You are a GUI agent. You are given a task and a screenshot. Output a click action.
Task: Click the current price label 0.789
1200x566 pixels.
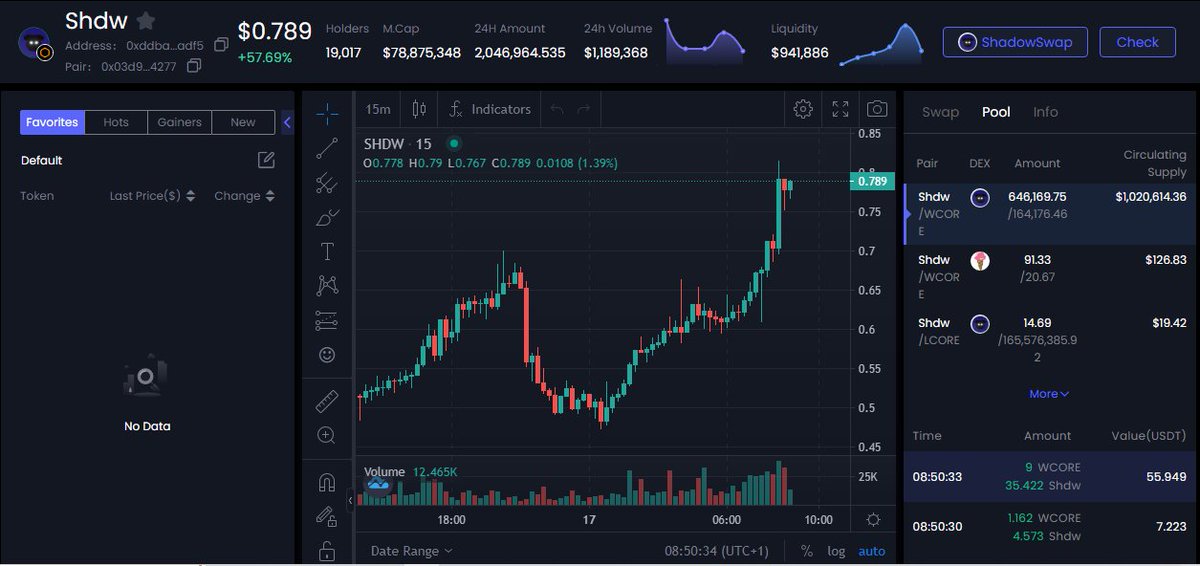click(872, 181)
